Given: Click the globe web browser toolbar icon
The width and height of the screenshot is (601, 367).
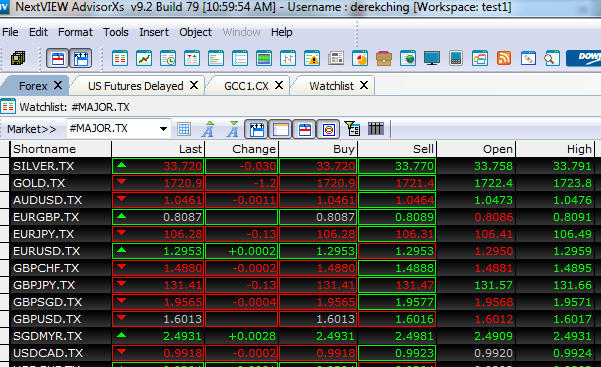Looking at the screenshot, I should tap(408, 59).
